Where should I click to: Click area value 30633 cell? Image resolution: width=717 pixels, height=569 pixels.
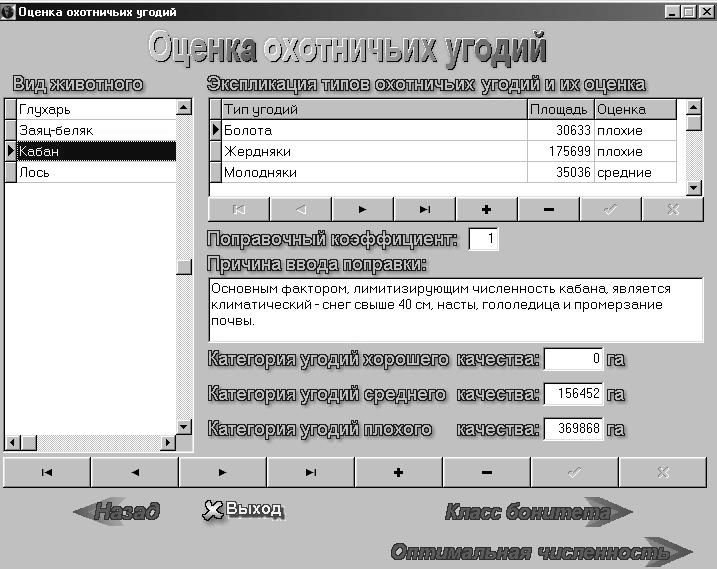[x=561, y=130]
